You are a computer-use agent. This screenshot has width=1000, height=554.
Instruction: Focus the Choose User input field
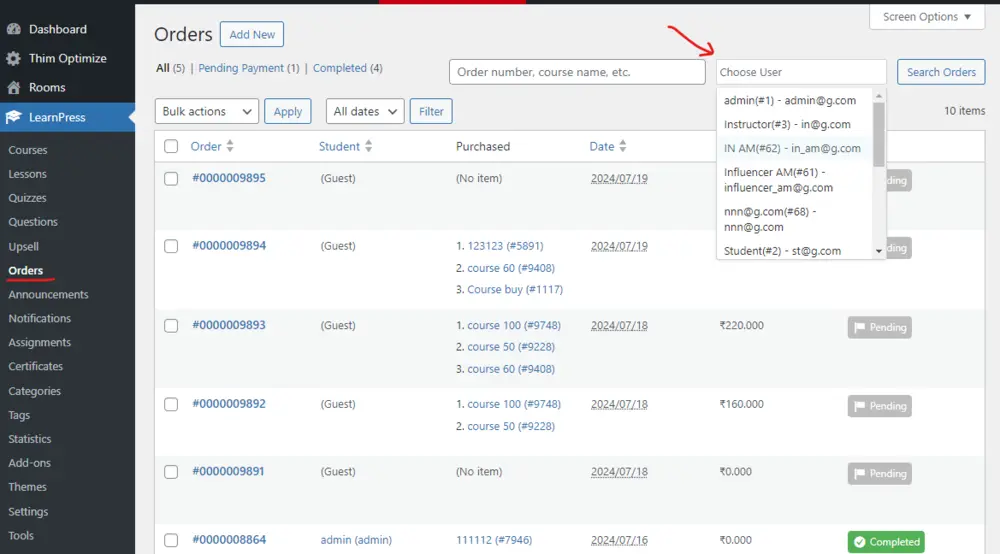tap(801, 72)
